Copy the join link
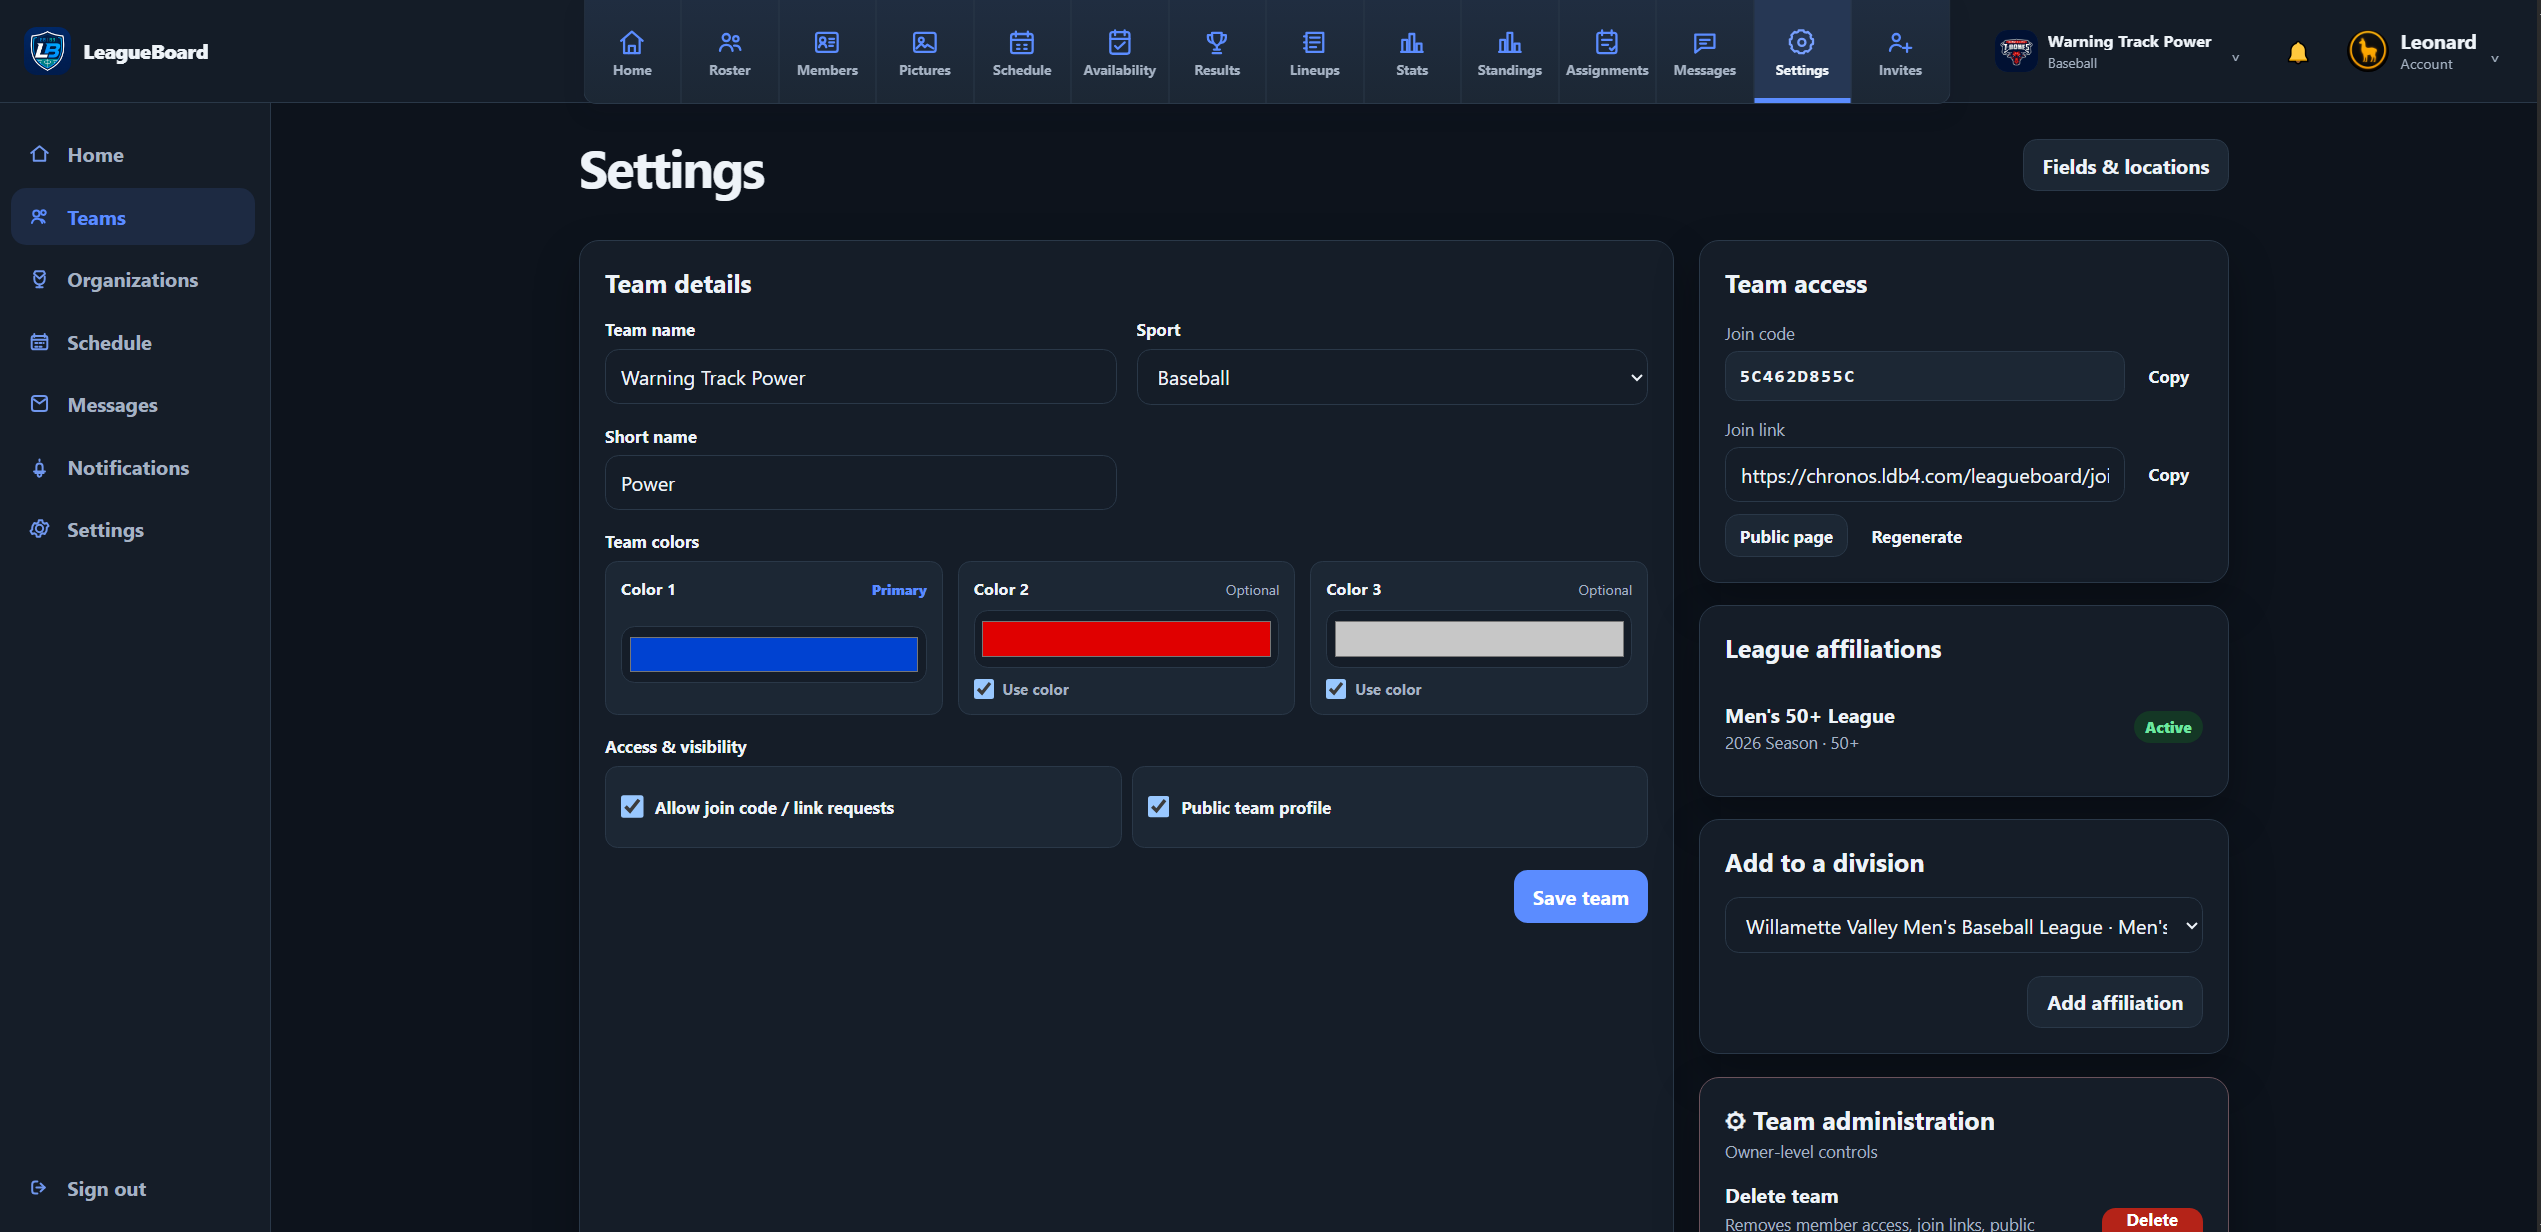The image size is (2541, 1232). [2168, 475]
